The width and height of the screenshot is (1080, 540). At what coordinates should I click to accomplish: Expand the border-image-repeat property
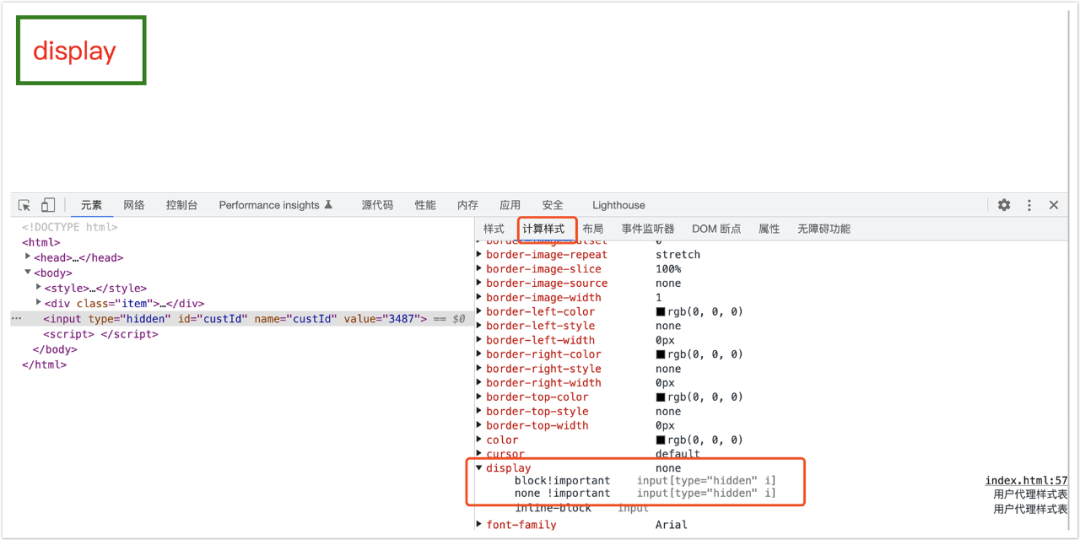[x=479, y=254]
